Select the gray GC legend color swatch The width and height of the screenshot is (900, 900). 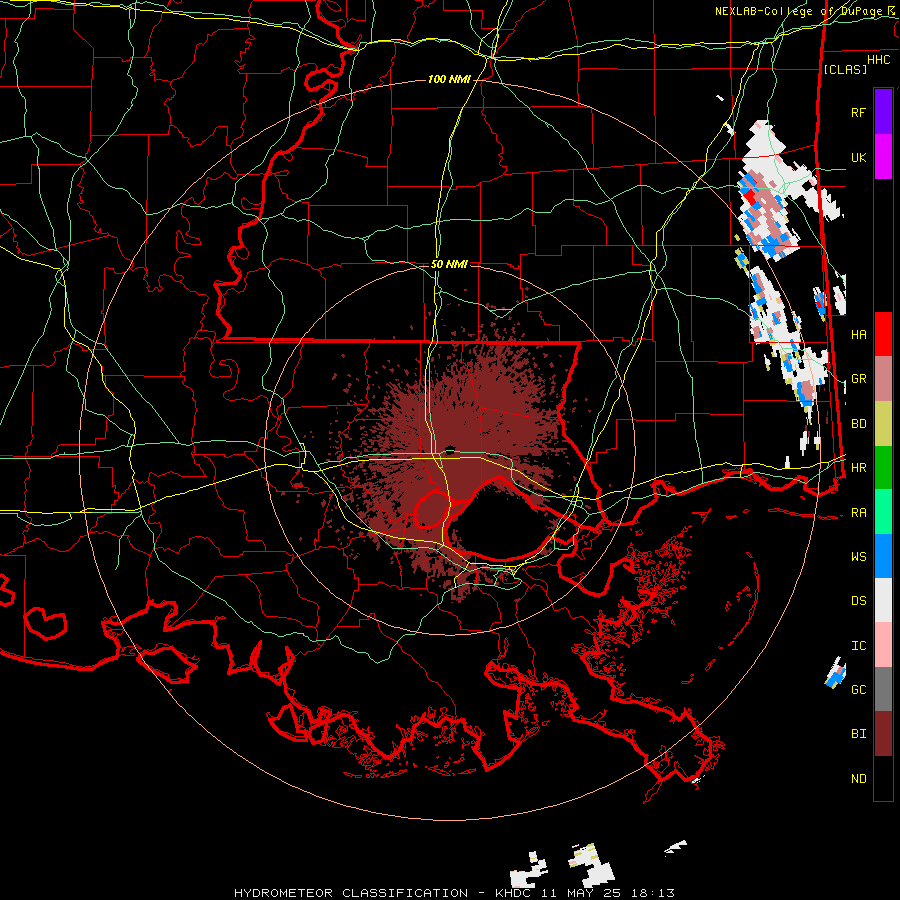click(x=883, y=689)
